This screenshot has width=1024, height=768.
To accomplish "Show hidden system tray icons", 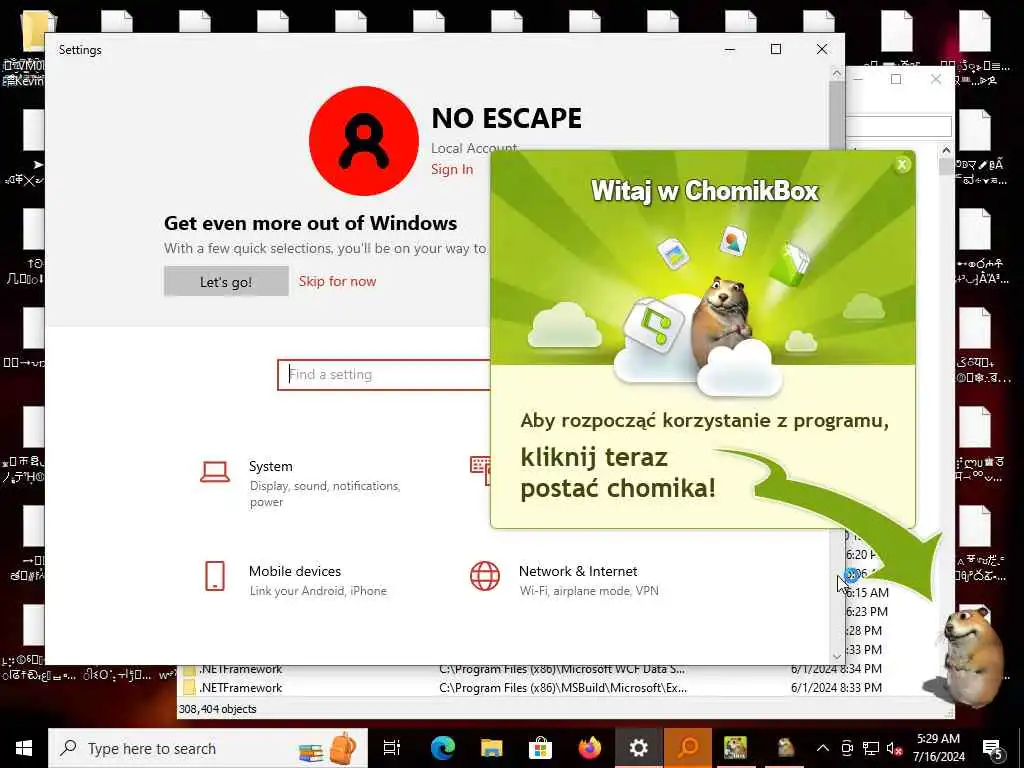I will tap(823, 748).
